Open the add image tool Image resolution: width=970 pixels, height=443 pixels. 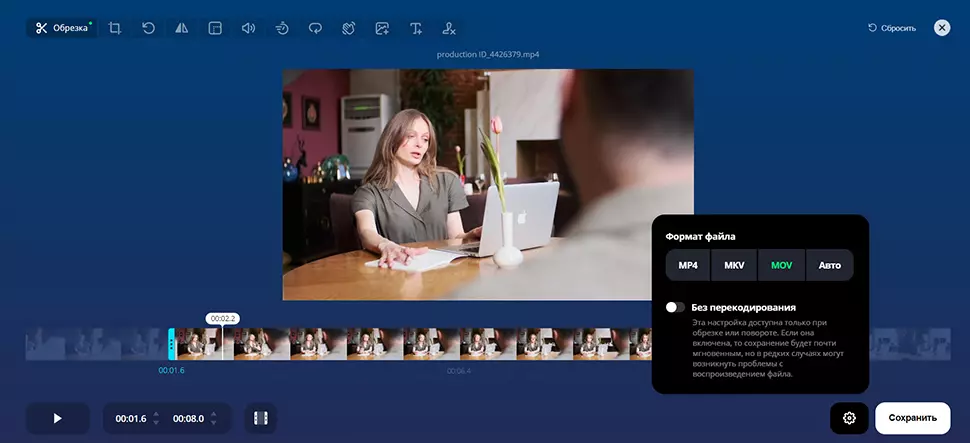click(382, 28)
